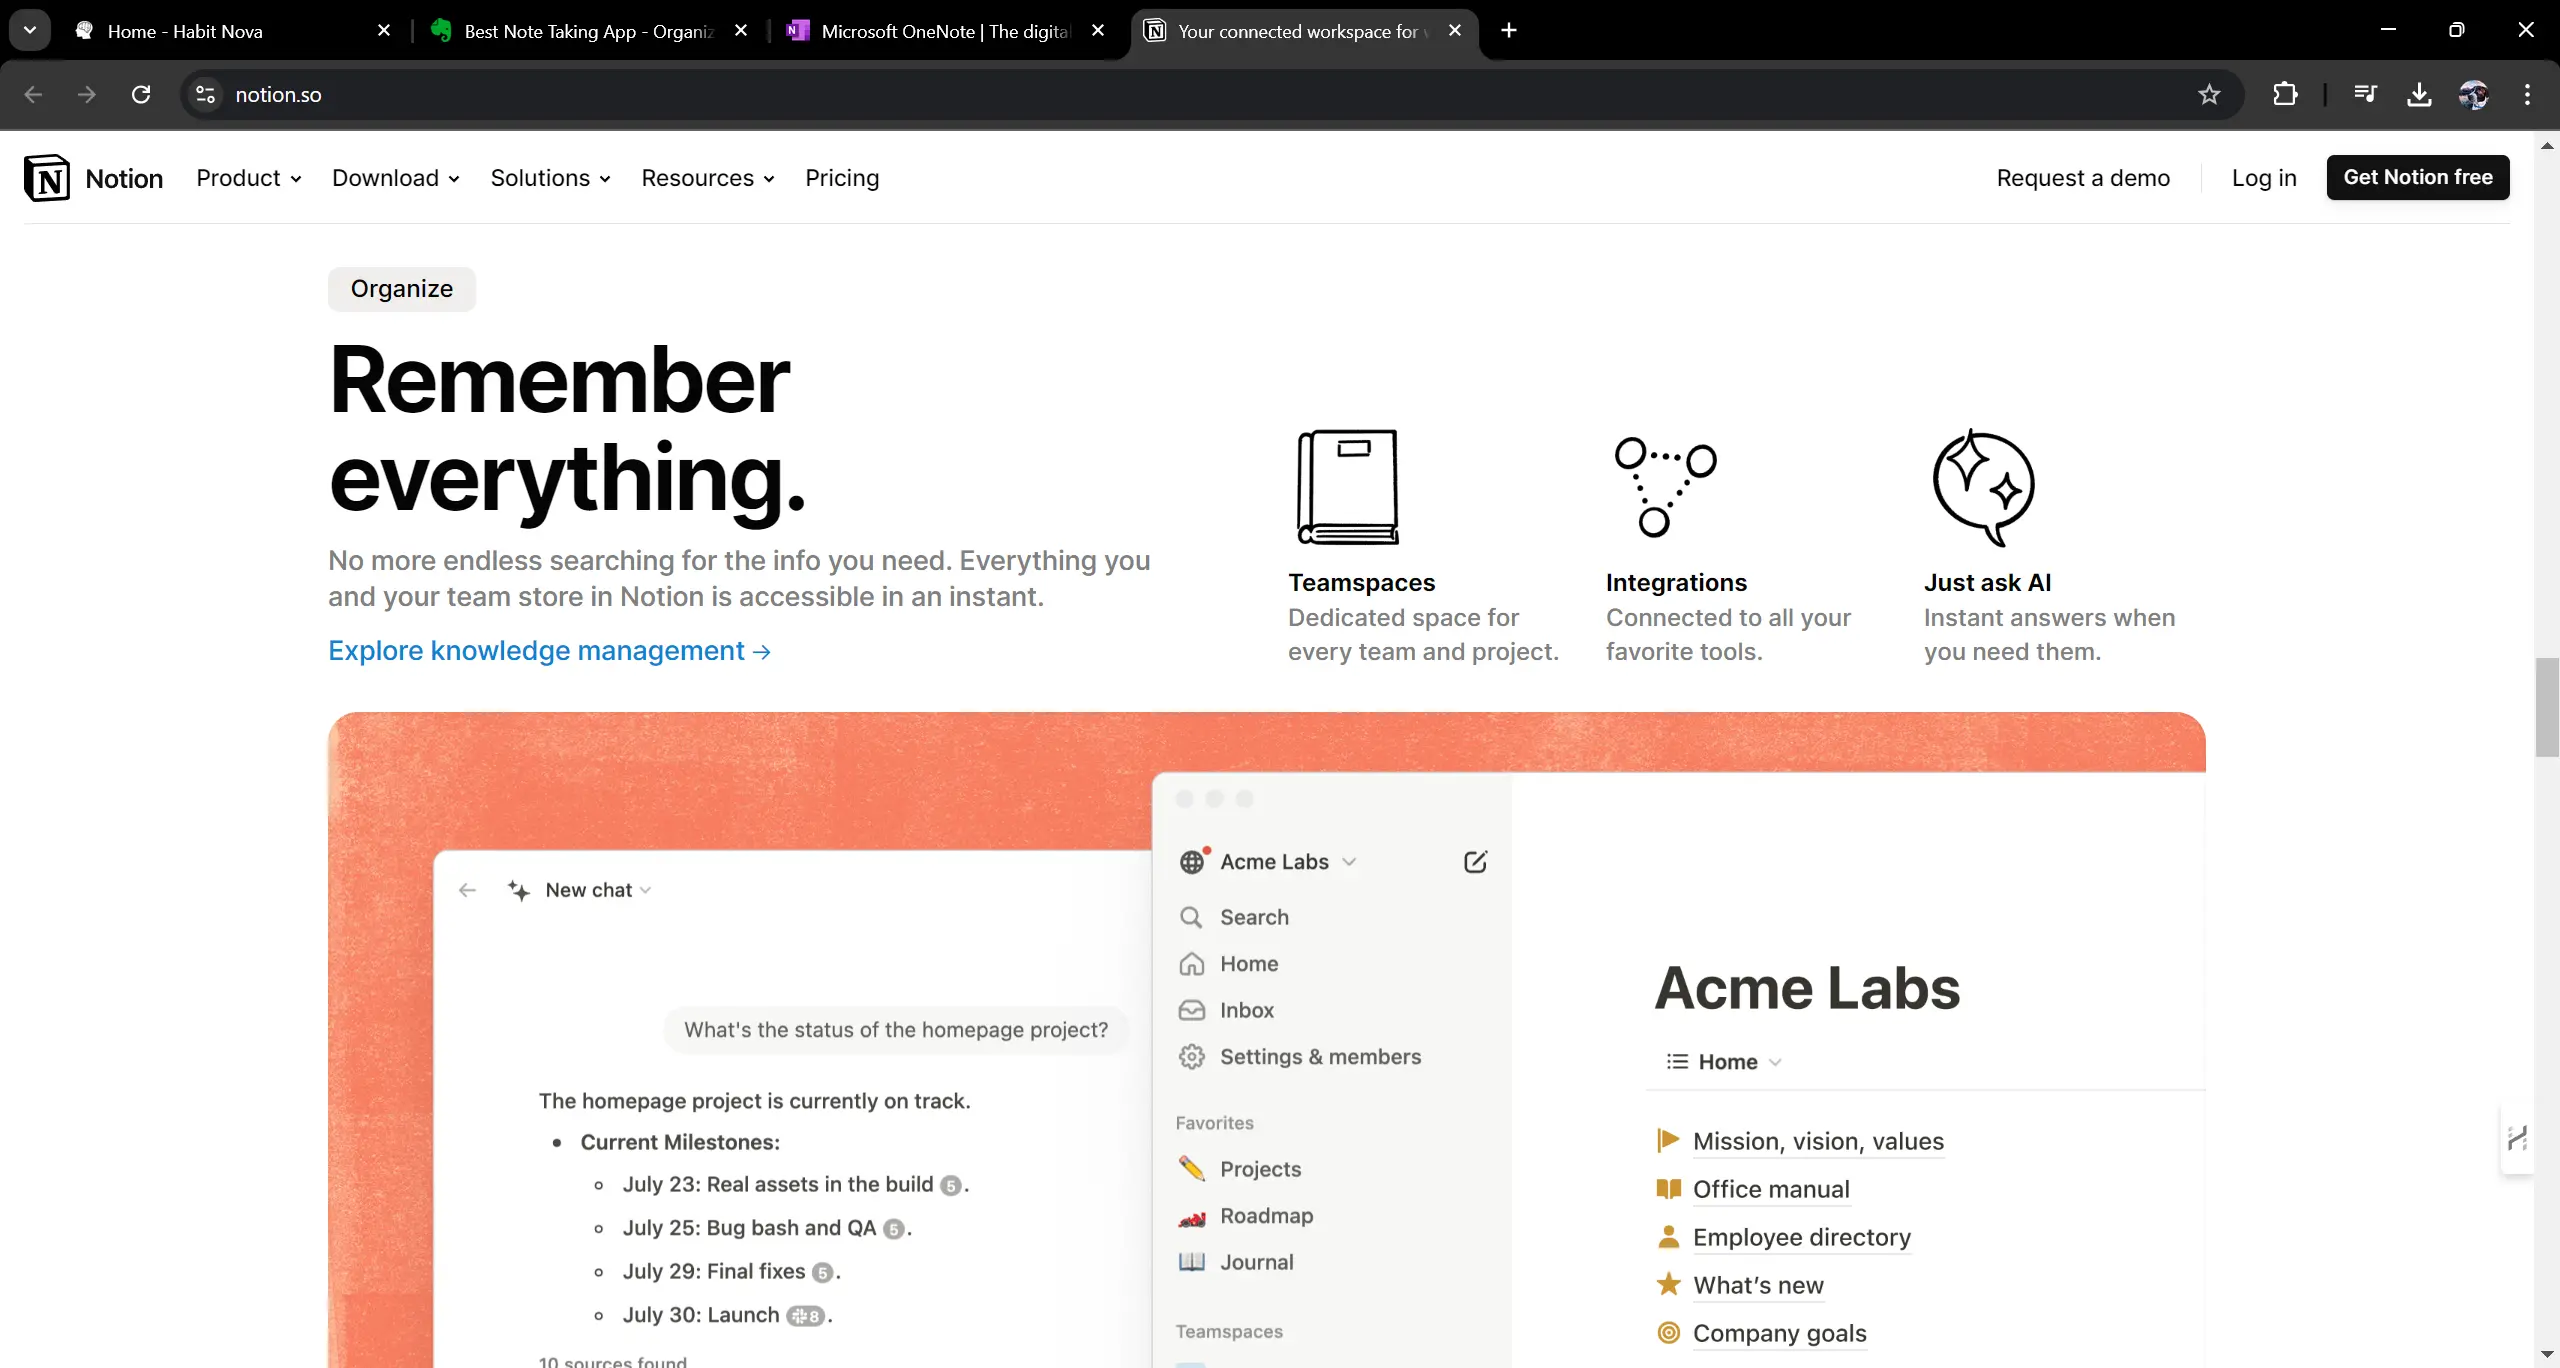Open the Chrome profile avatar
This screenshot has height=1368, width=2560.
[2474, 95]
